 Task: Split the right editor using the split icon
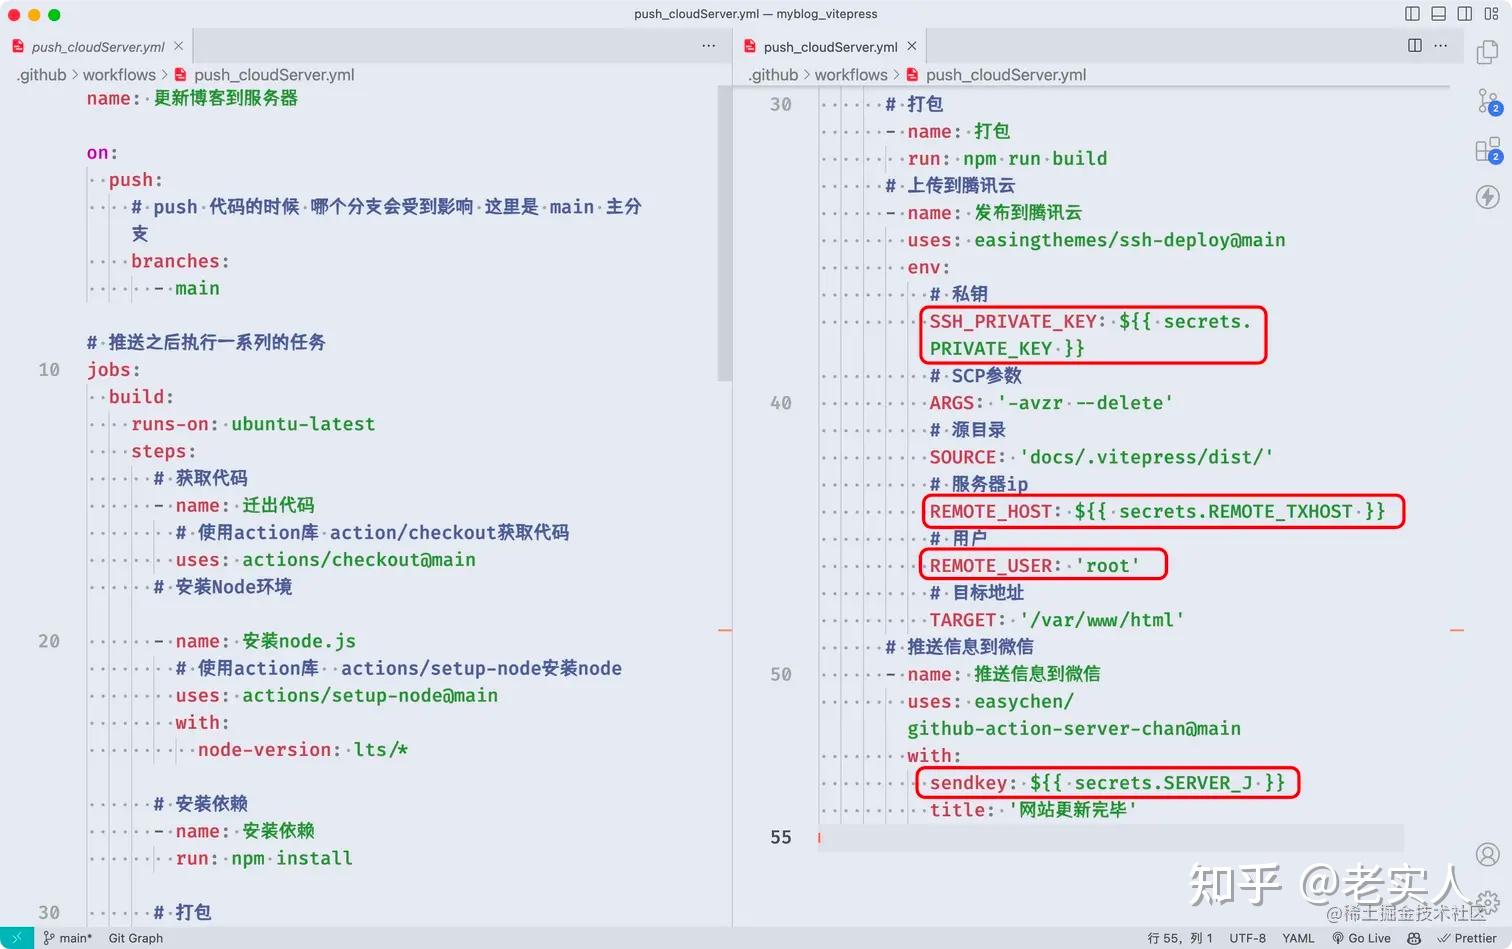[x=1414, y=45]
